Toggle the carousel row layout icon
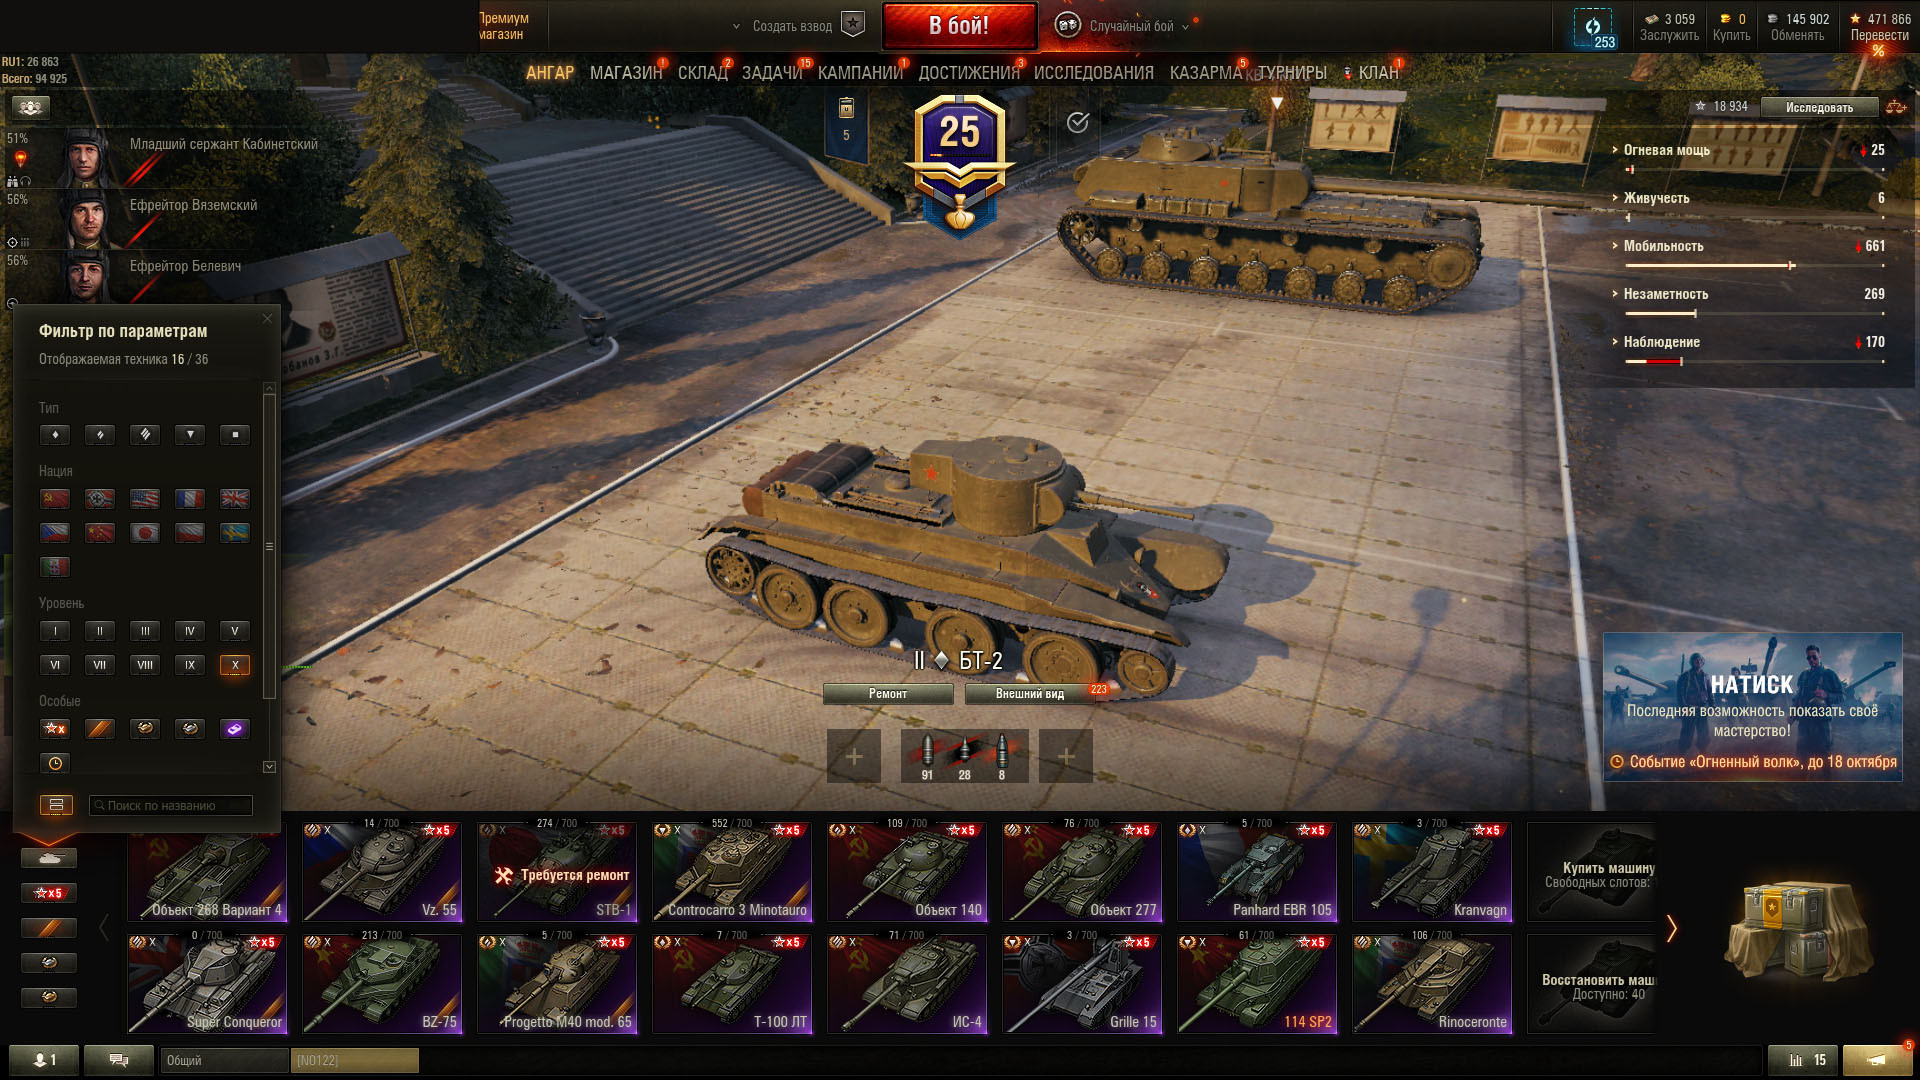The width and height of the screenshot is (1920, 1080). [x=56, y=805]
